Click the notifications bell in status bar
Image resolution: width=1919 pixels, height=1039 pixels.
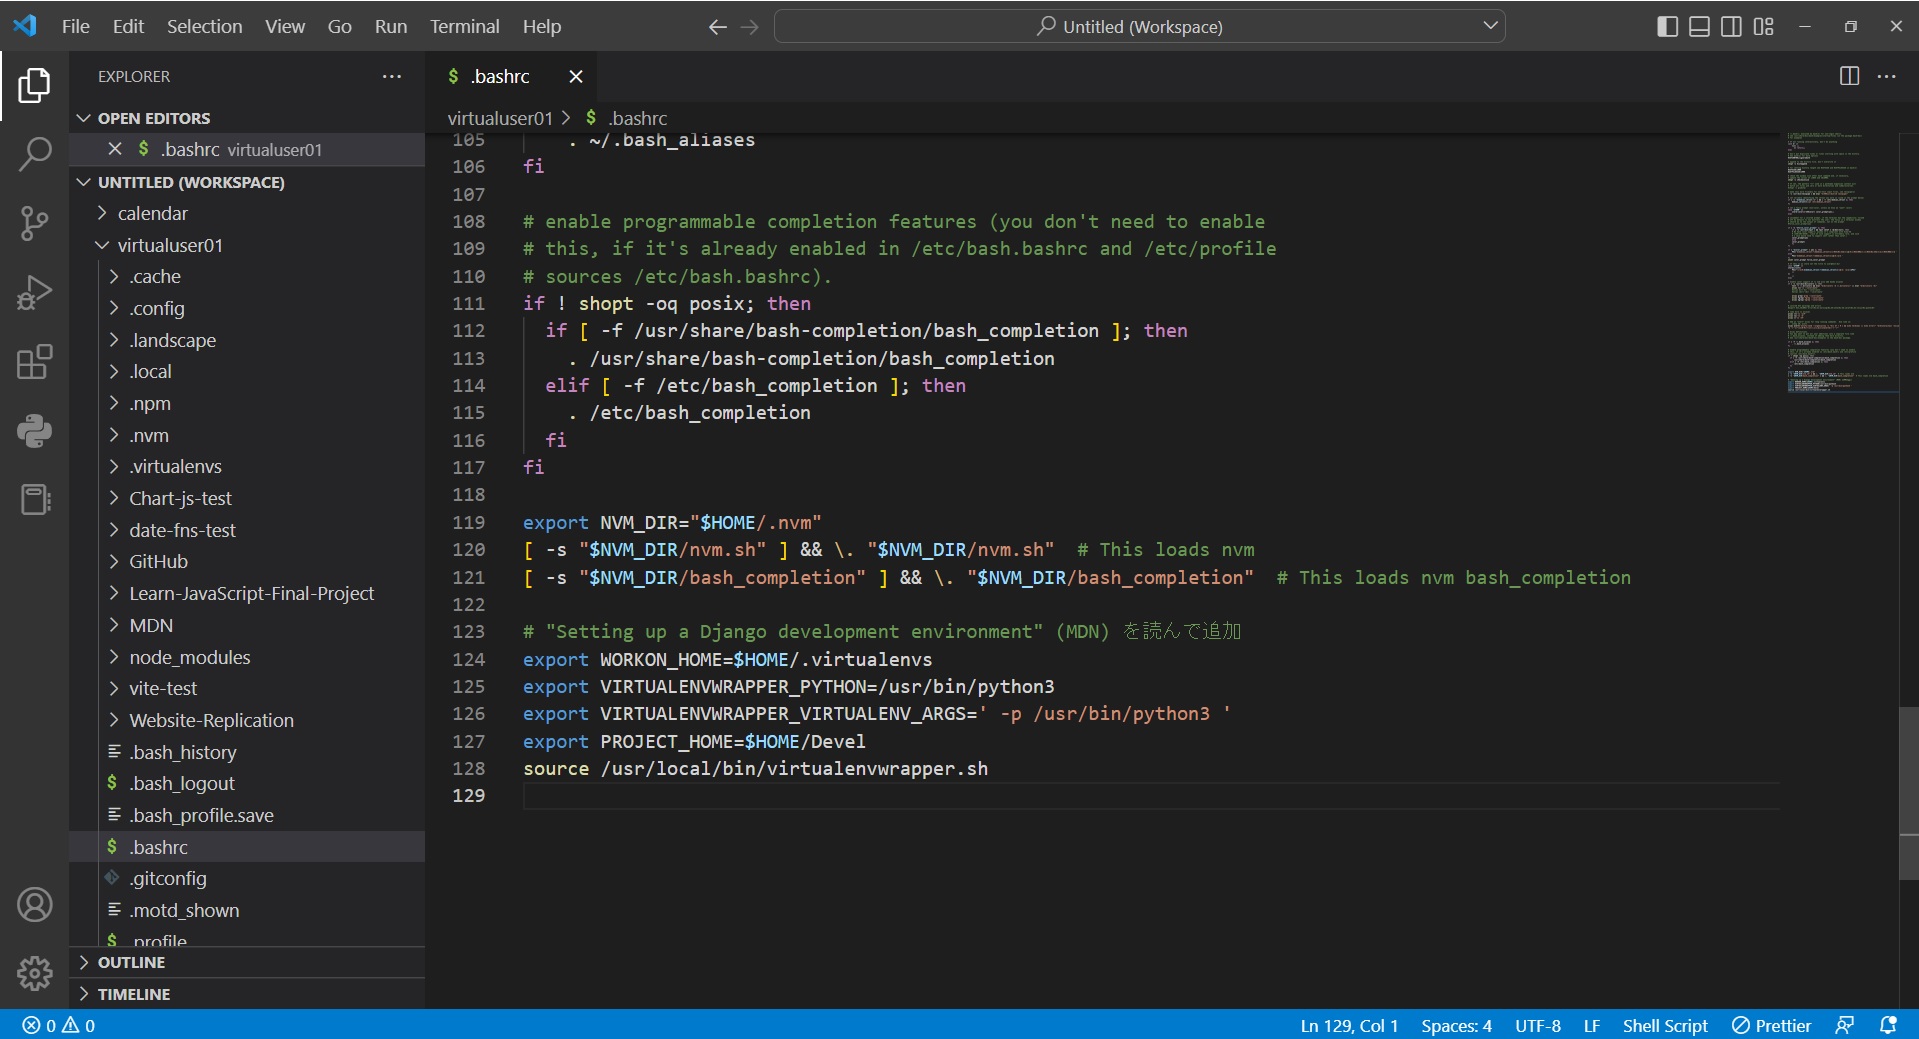(1888, 1025)
